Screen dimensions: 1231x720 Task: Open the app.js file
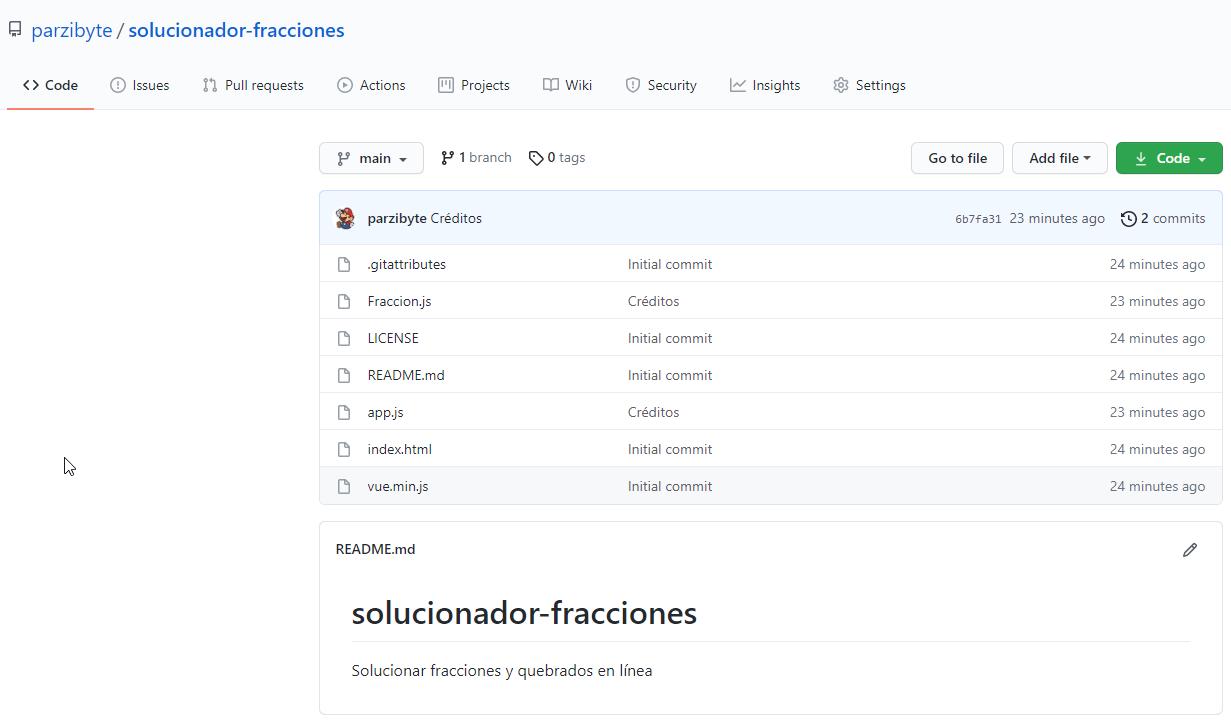pos(385,412)
